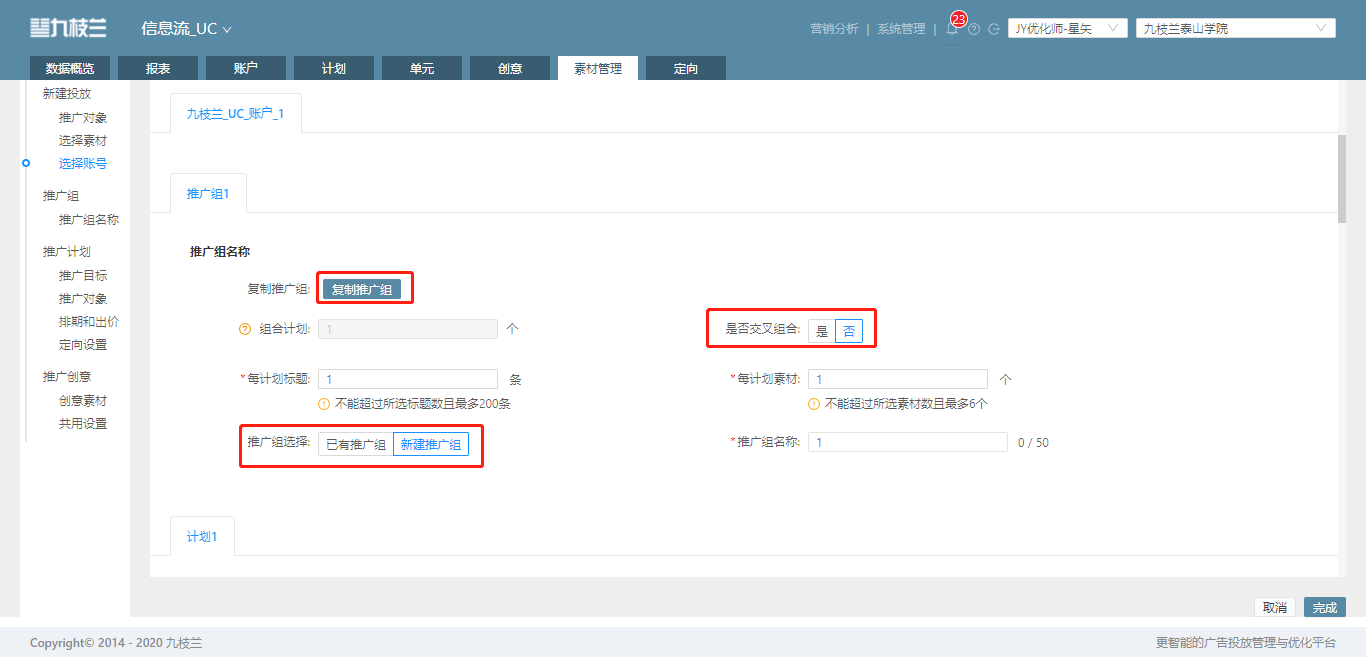Select 是 for 是否交叉组合
Viewport: 1366px width, 657px height.
pos(822,331)
